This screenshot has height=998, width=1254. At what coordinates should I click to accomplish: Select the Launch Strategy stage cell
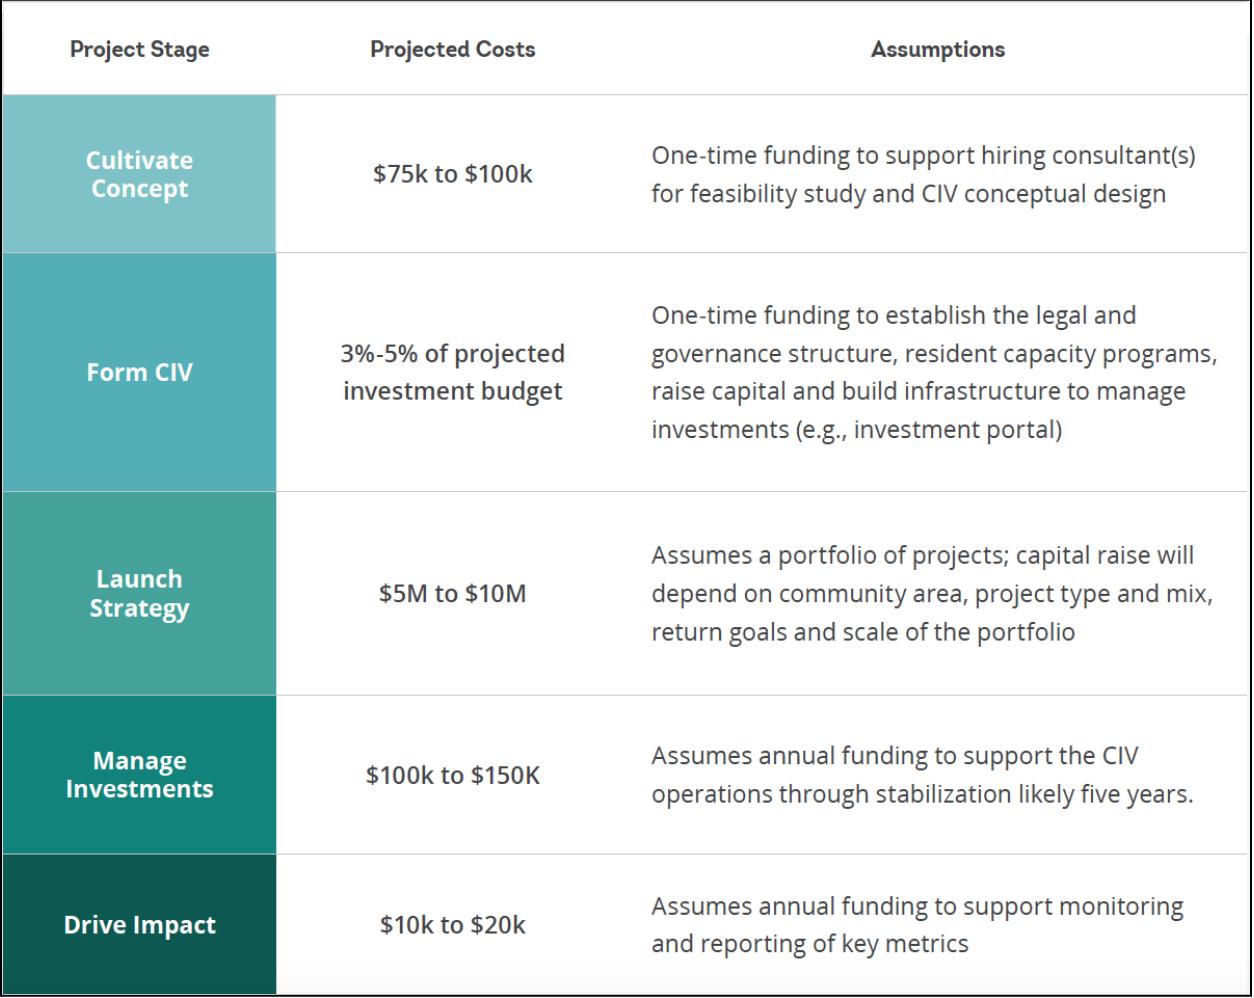point(139,593)
